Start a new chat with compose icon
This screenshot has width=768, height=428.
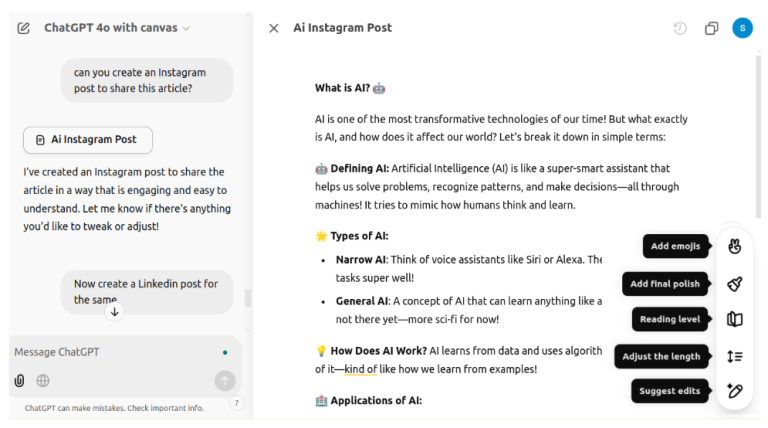(24, 28)
